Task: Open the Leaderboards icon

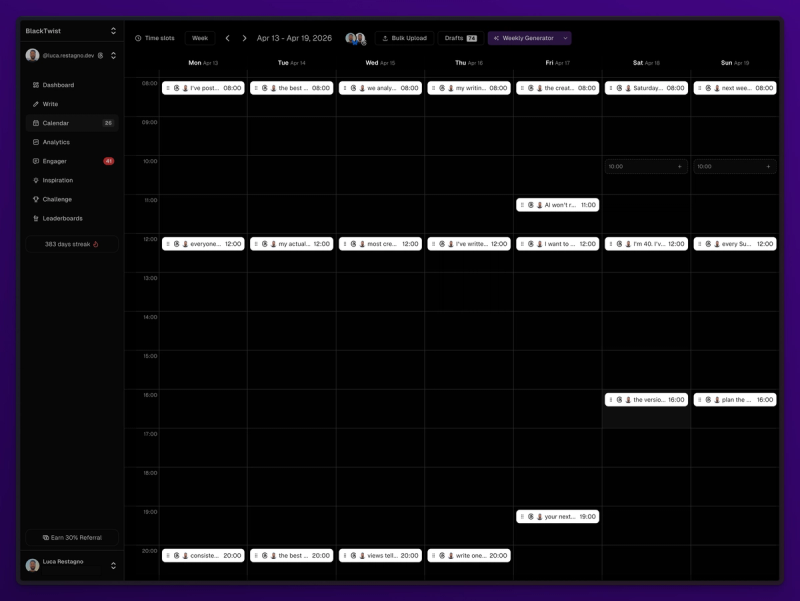Action: [38, 218]
